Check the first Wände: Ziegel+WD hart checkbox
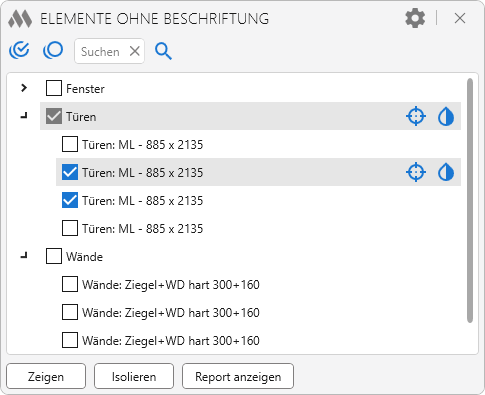 [70, 284]
